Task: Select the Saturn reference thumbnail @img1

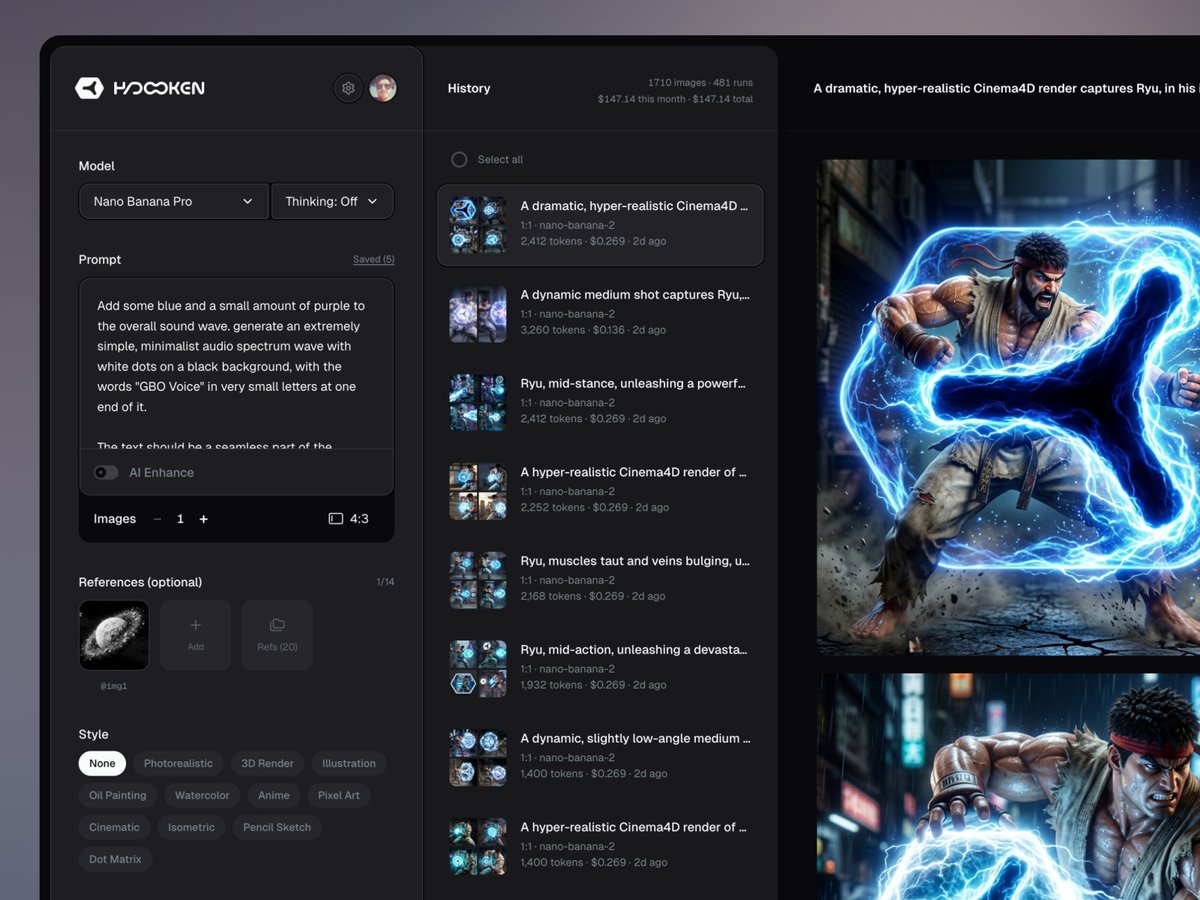Action: pyautogui.click(x=114, y=635)
